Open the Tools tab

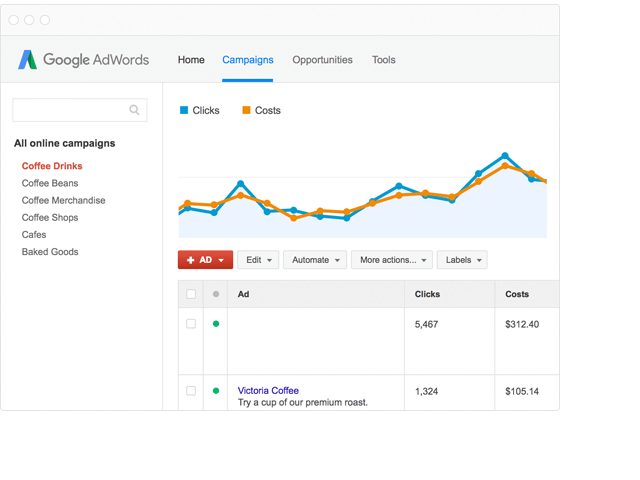point(384,60)
